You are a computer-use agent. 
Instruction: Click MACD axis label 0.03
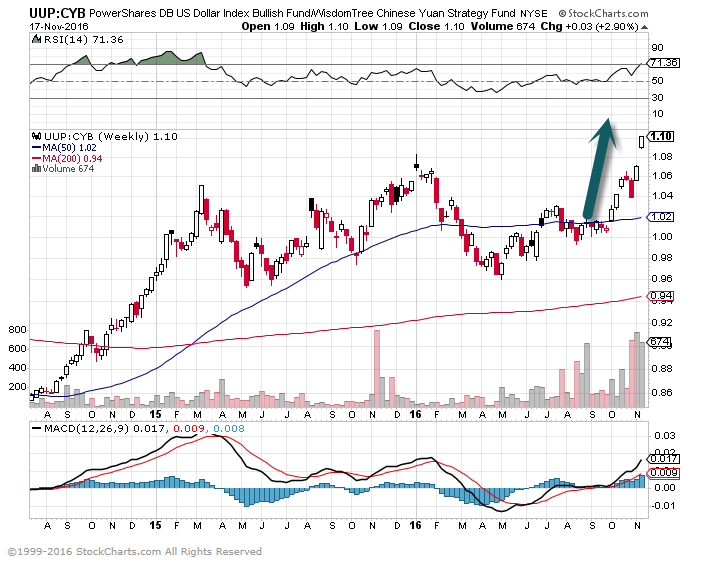coord(664,435)
